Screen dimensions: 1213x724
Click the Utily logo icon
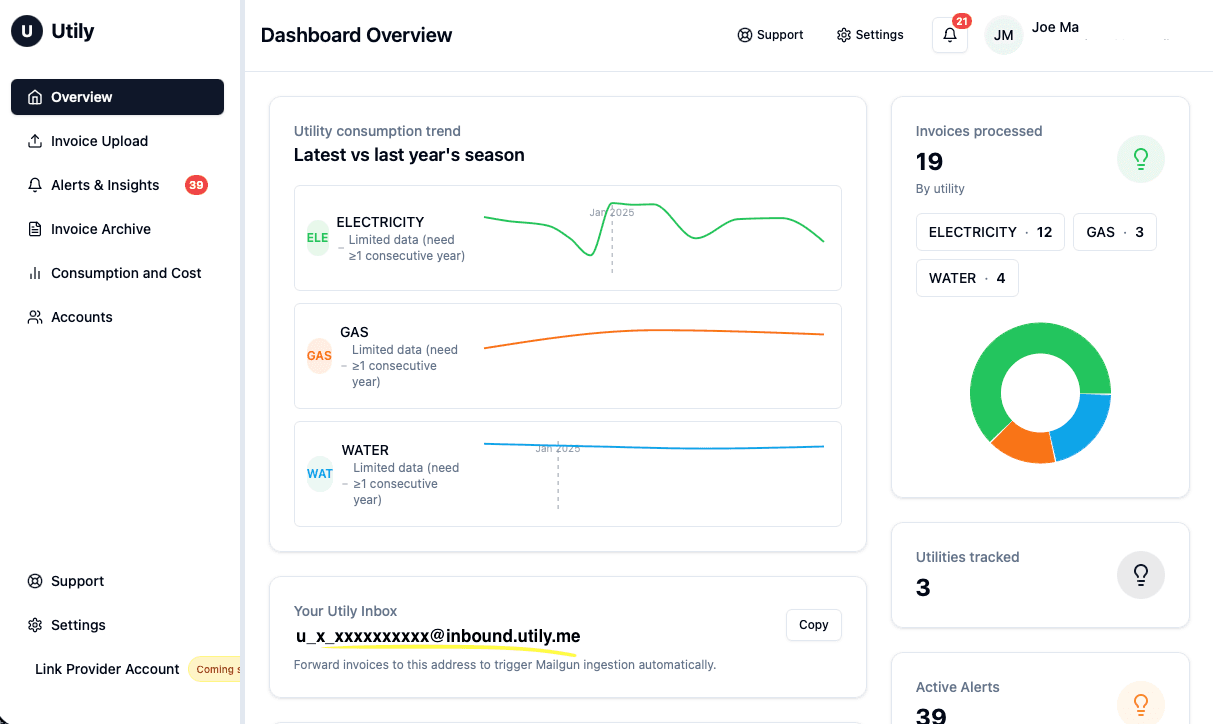[27, 31]
